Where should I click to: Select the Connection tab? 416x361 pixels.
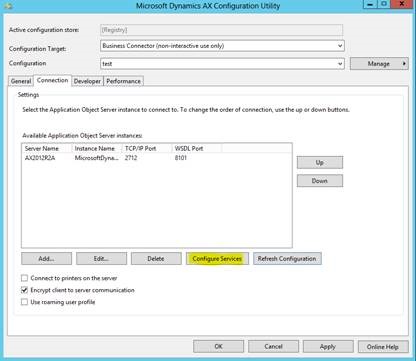52,80
